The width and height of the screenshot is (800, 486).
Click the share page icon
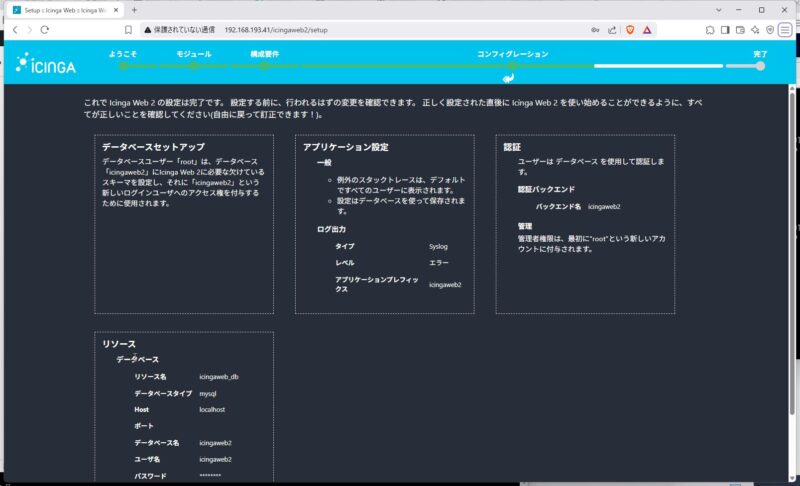coord(612,30)
